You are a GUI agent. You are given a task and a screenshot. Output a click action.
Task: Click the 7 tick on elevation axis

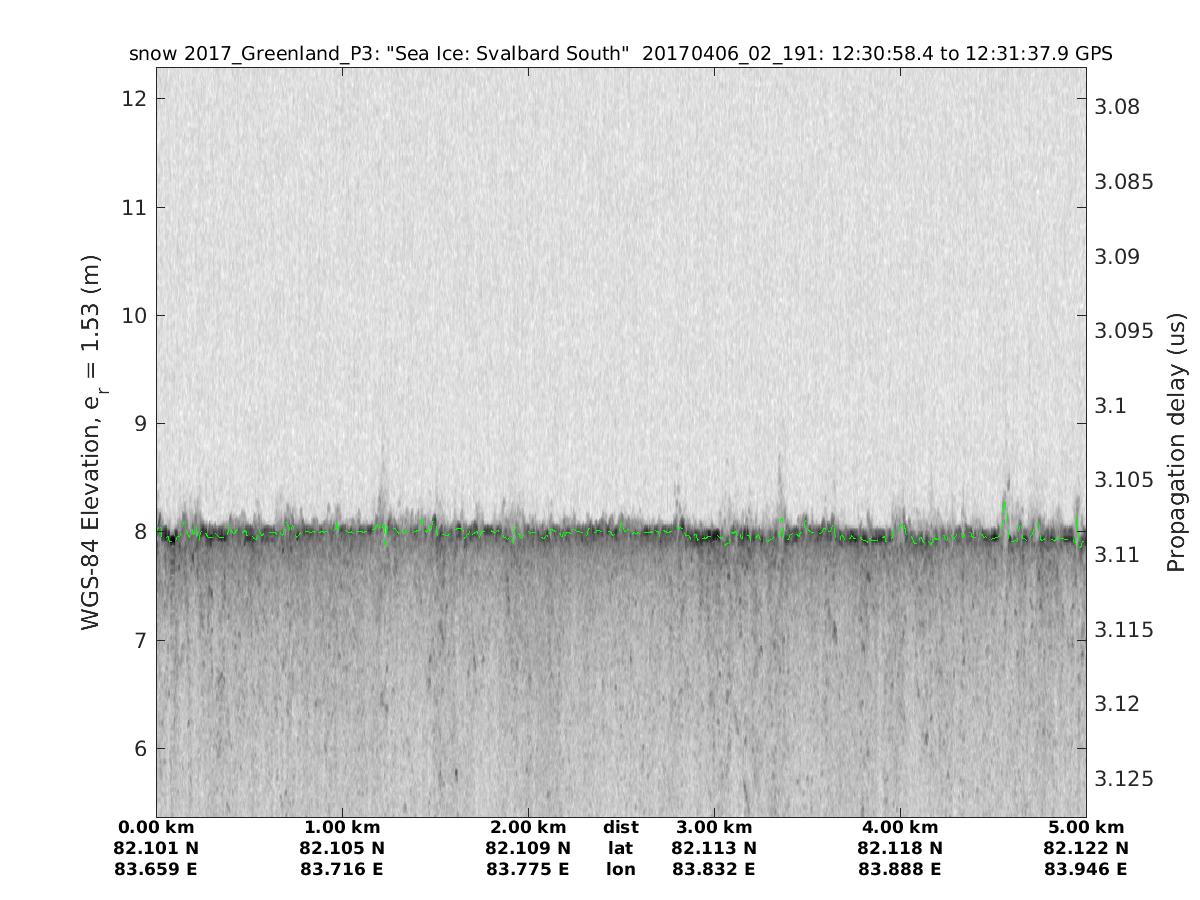[x=139, y=640]
